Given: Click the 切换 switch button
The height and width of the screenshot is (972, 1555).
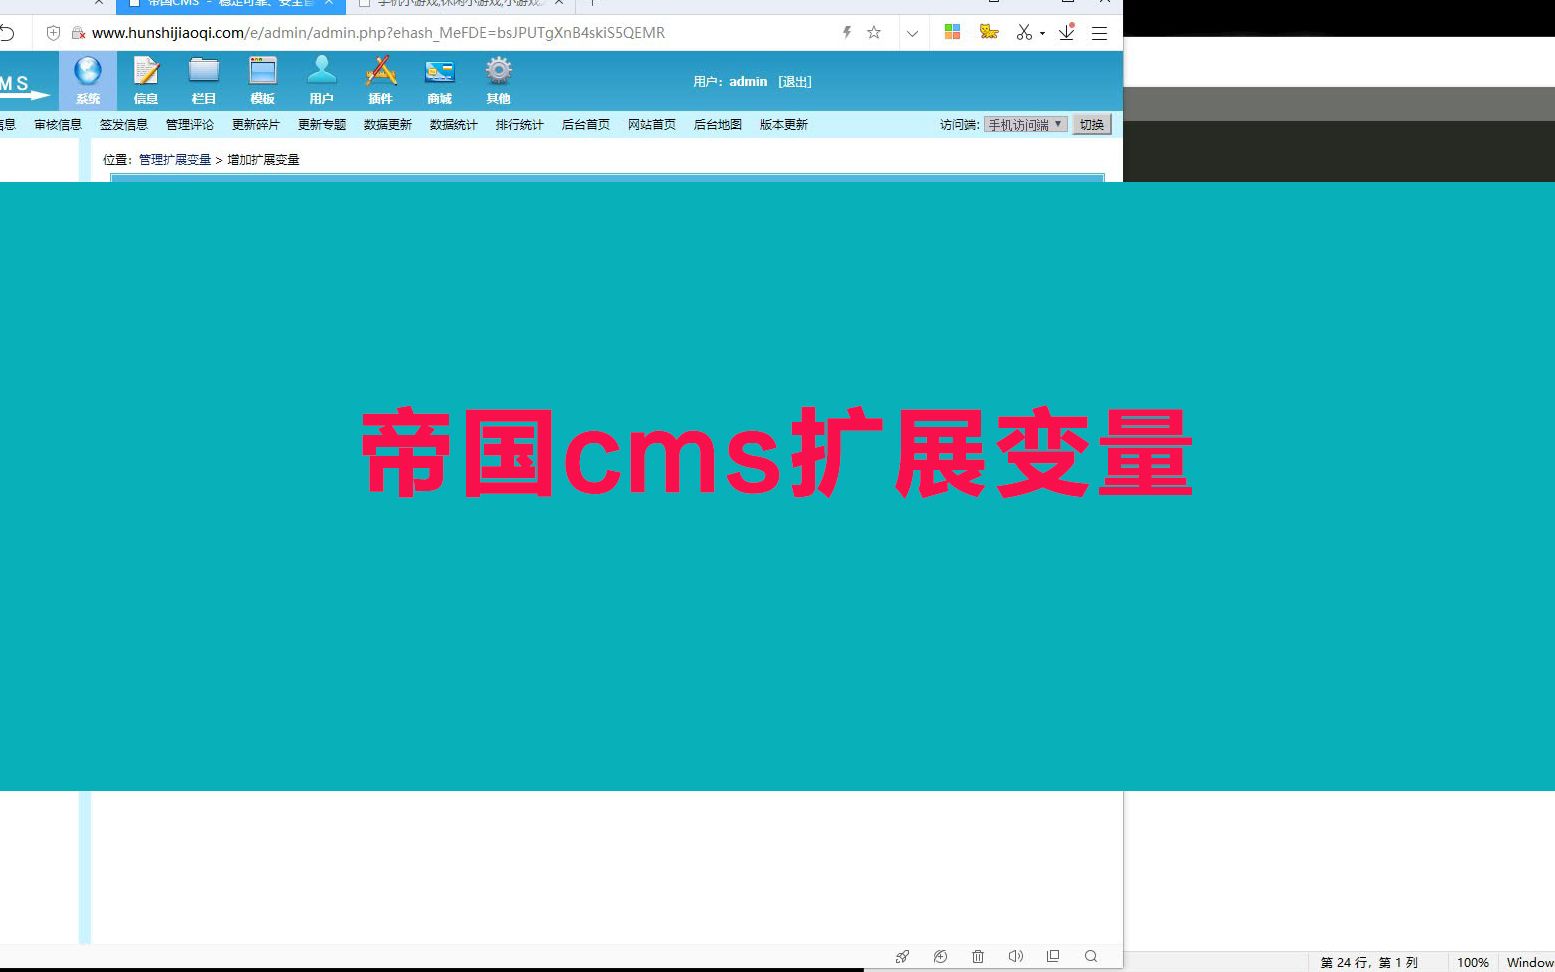Looking at the screenshot, I should point(1092,124).
